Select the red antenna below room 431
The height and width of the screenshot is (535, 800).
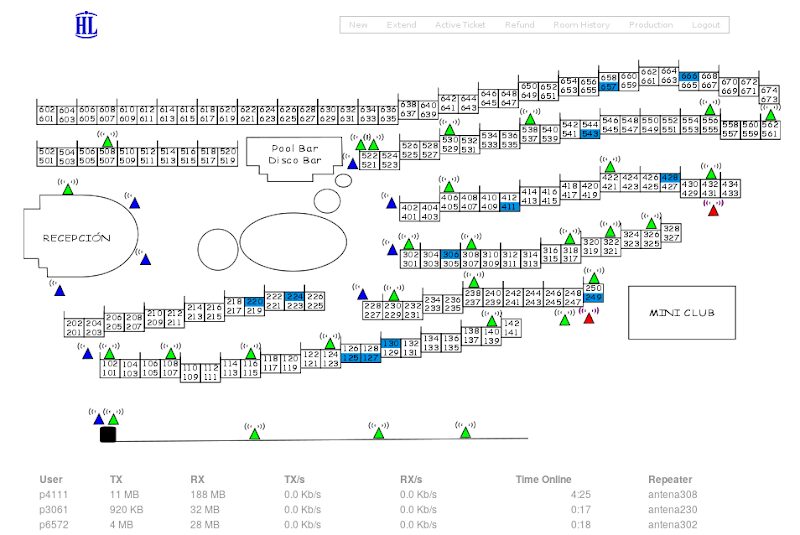713,210
